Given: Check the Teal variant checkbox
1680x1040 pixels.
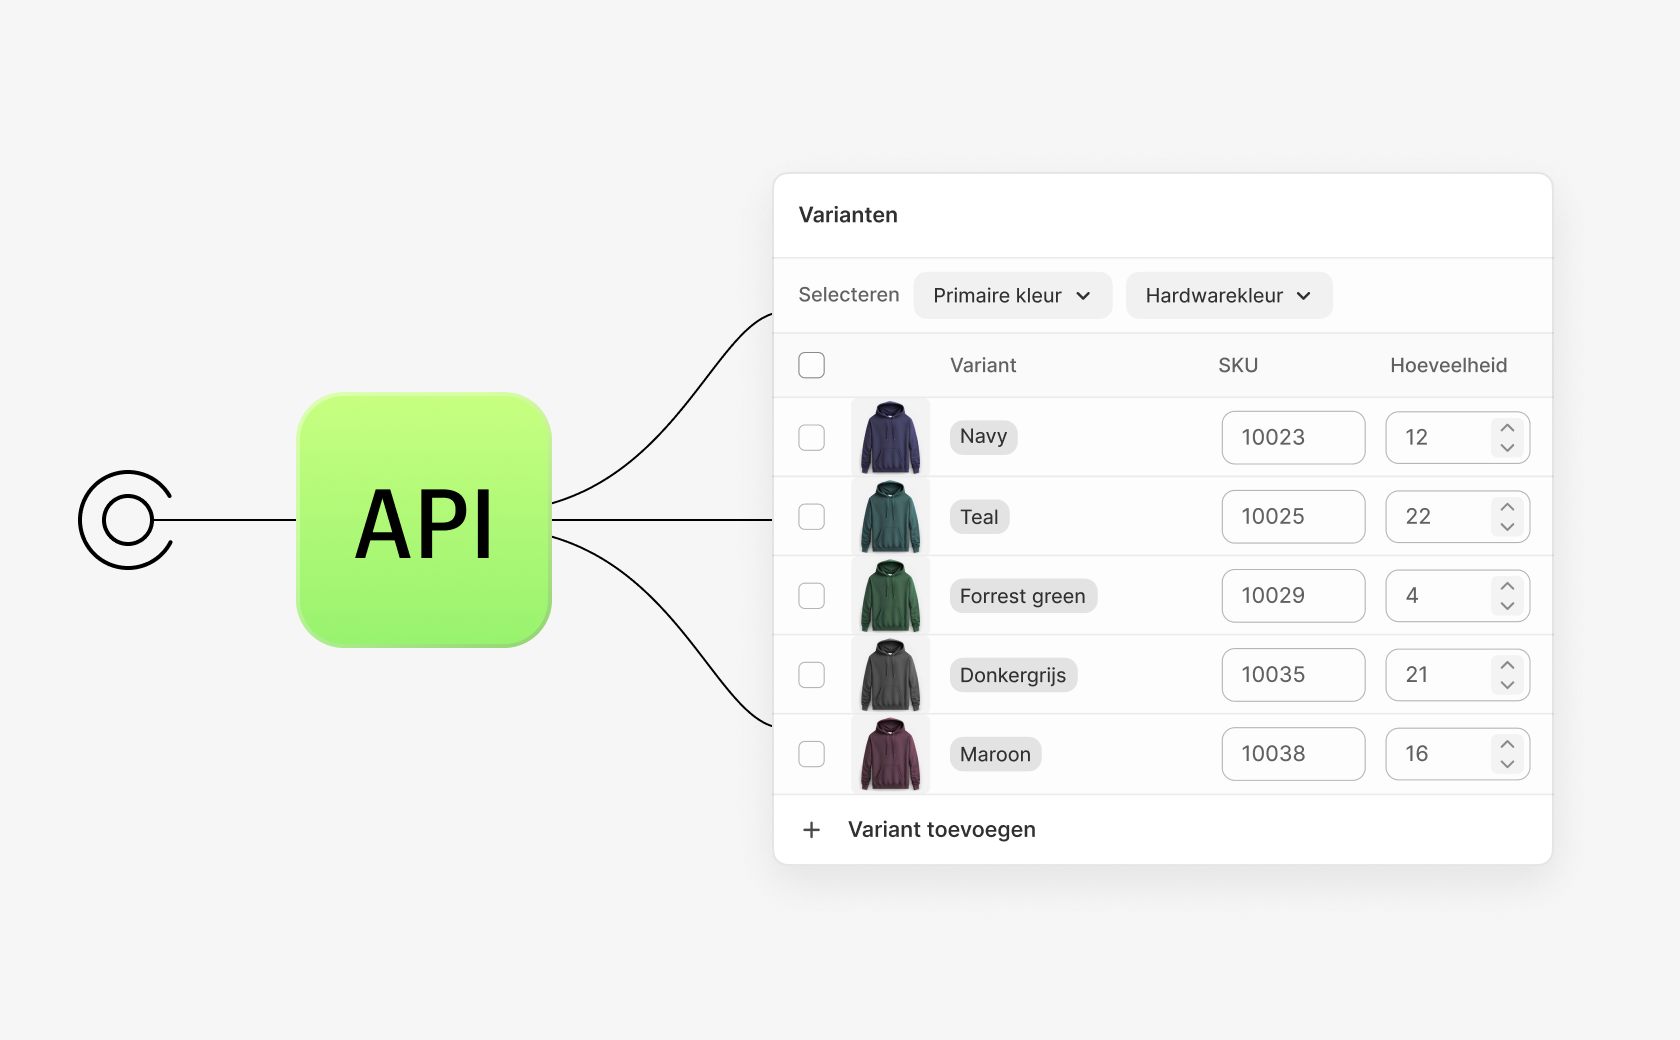Looking at the screenshot, I should click(x=811, y=516).
